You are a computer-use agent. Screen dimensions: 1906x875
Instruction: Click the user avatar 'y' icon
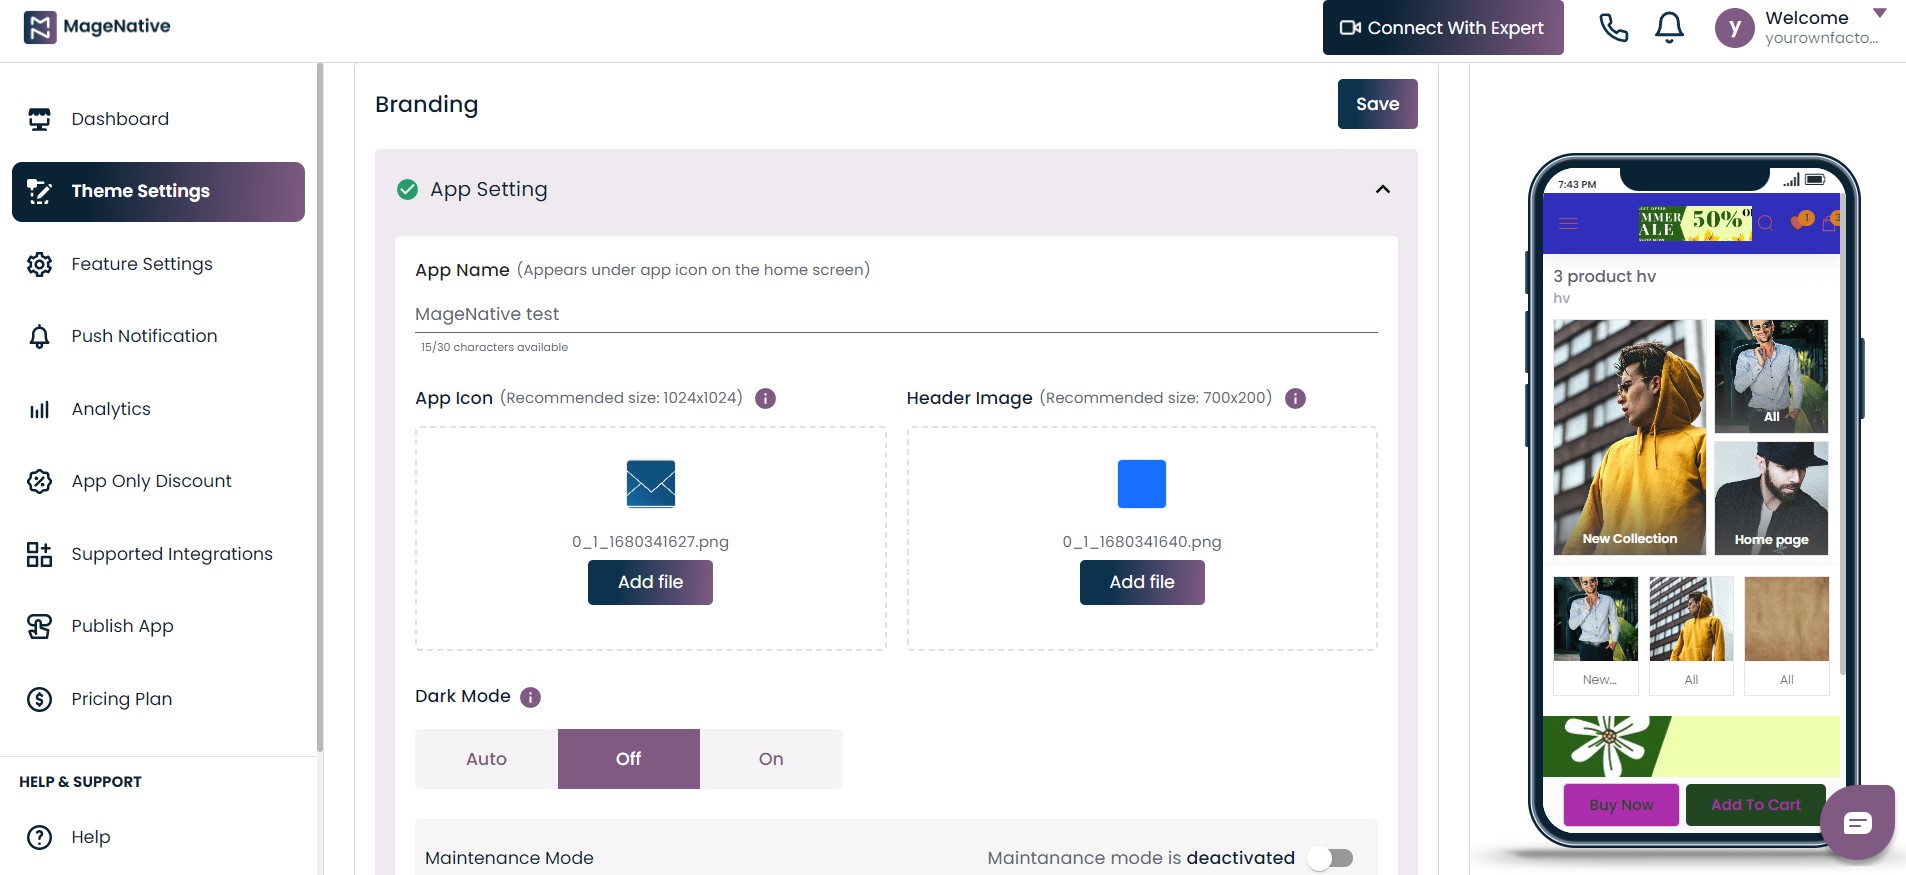[1735, 28]
